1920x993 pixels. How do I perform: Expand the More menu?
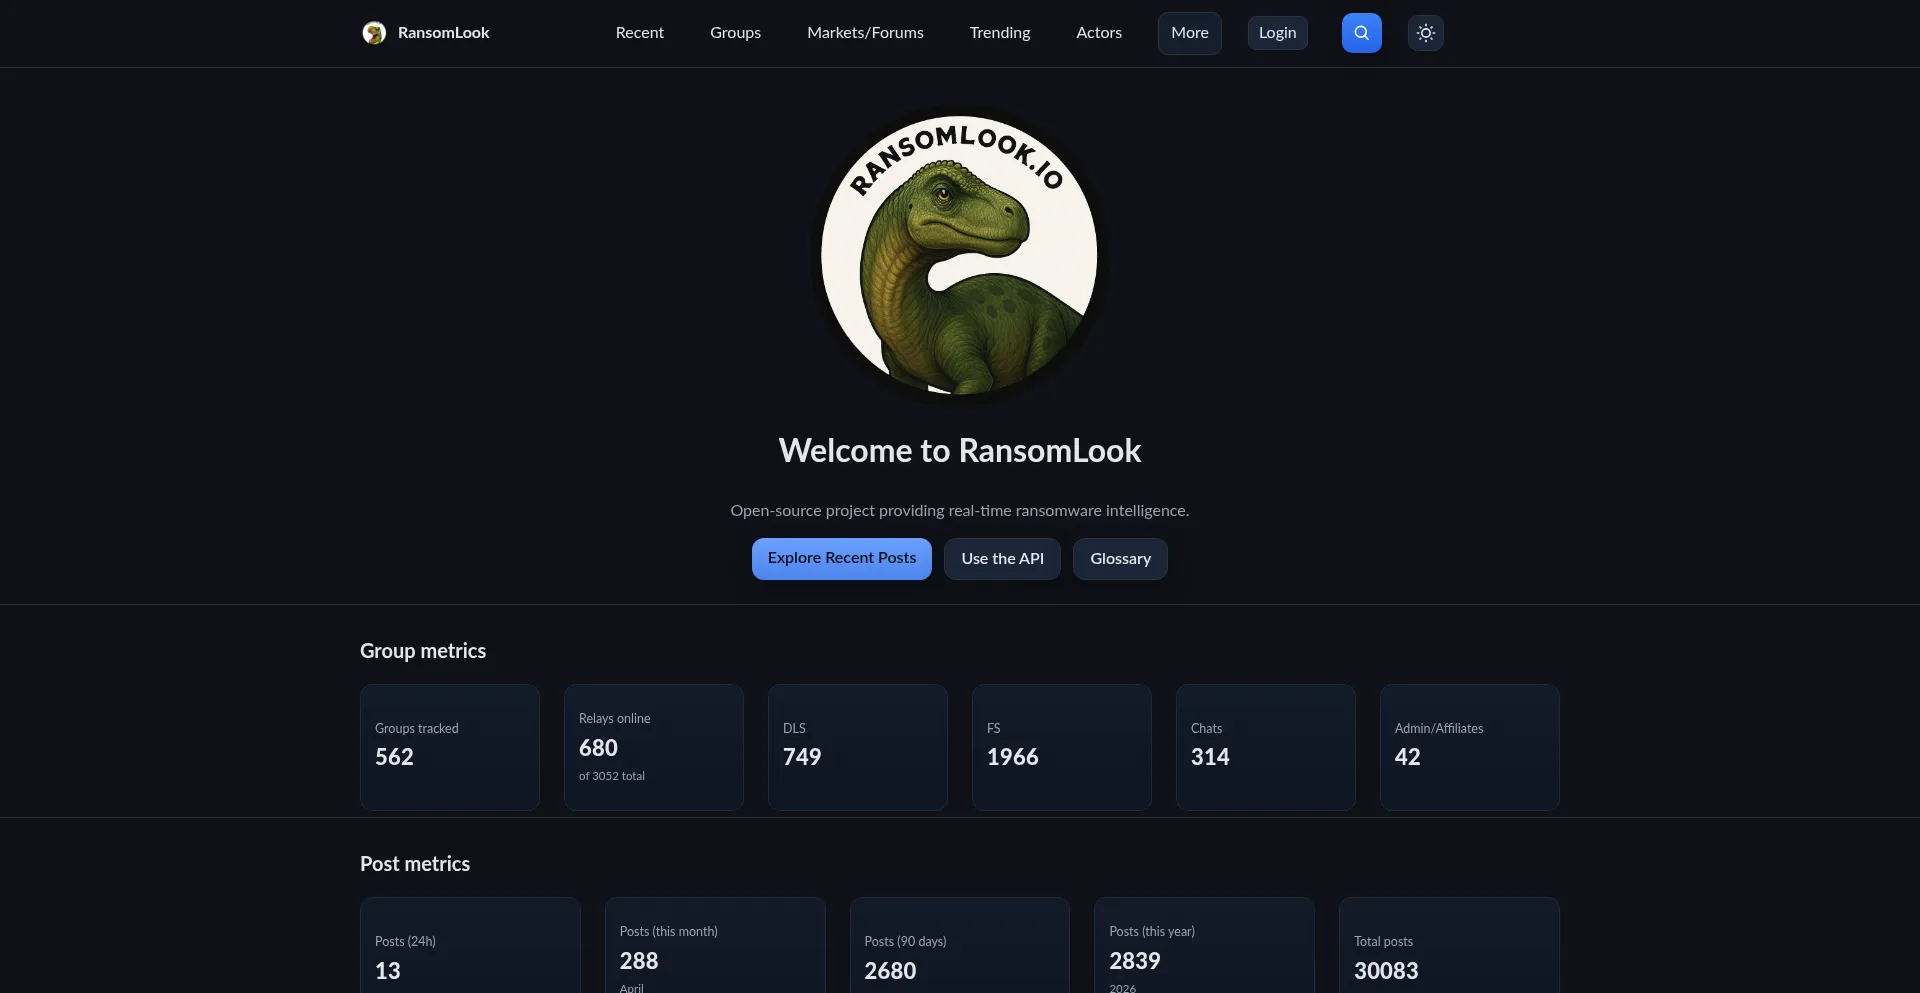pyautogui.click(x=1190, y=33)
